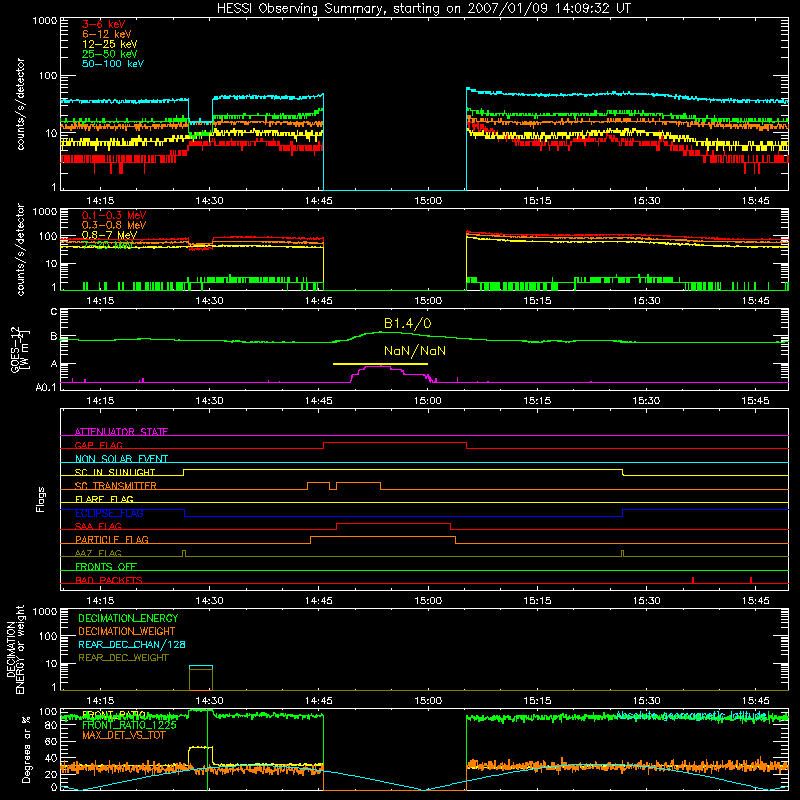Click the SAA_FLAG label

click(98, 526)
